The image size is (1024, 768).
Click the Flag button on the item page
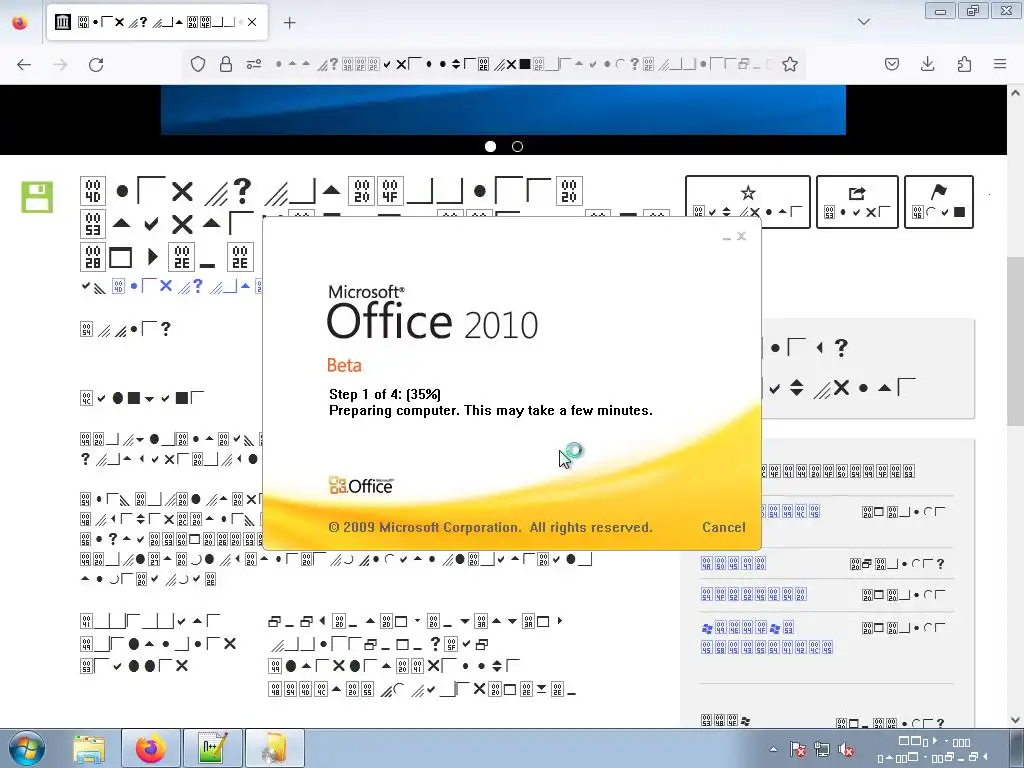point(939,202)
